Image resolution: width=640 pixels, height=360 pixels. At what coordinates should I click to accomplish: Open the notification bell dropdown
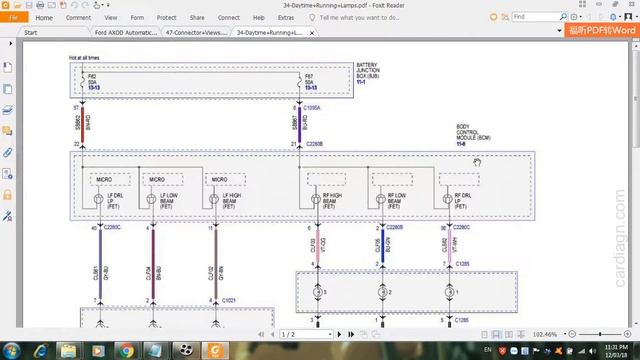pyautogui.click(x=615, y=17)
